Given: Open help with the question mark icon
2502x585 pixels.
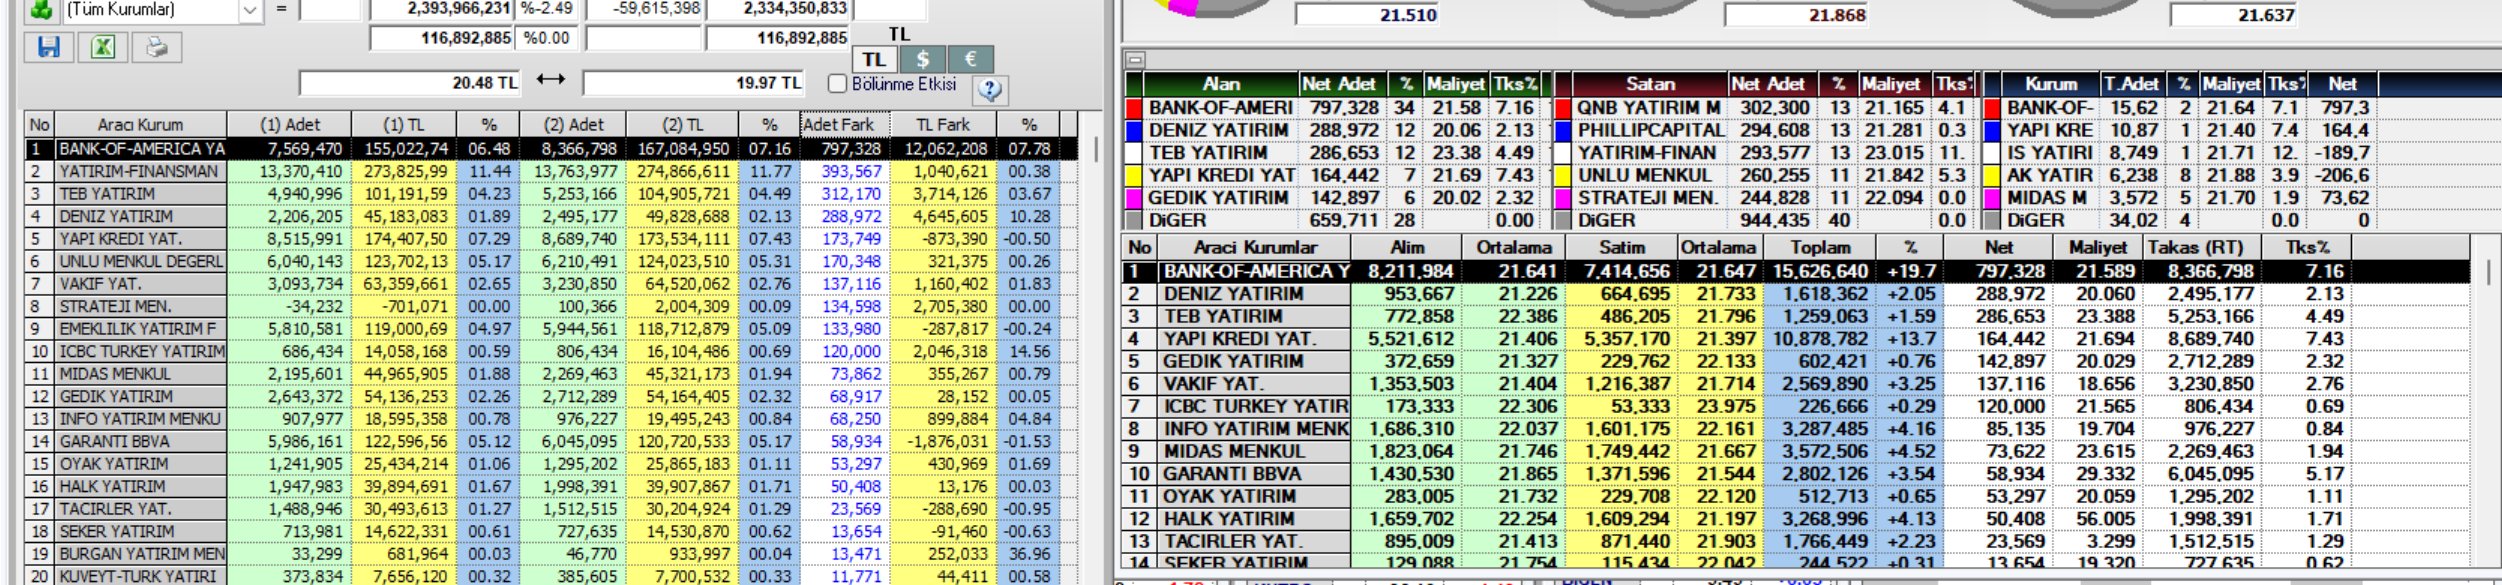Looking at the screenshot, I should click(990, 90).
